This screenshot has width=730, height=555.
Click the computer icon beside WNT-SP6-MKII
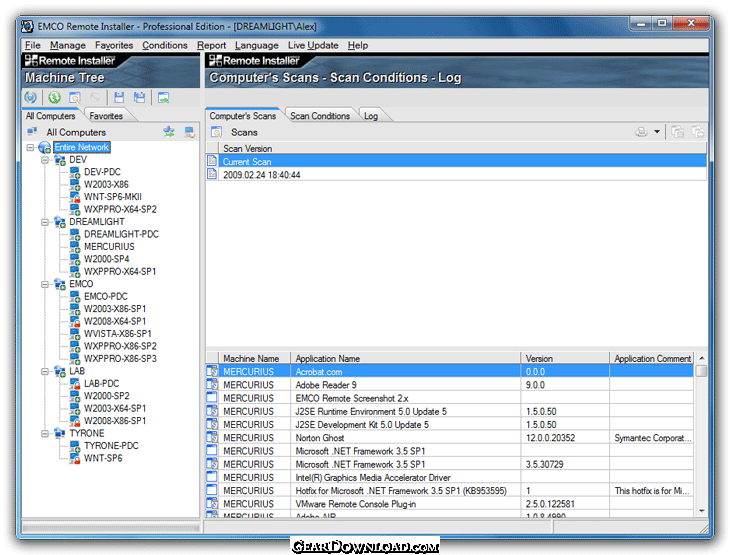point(74,197)
